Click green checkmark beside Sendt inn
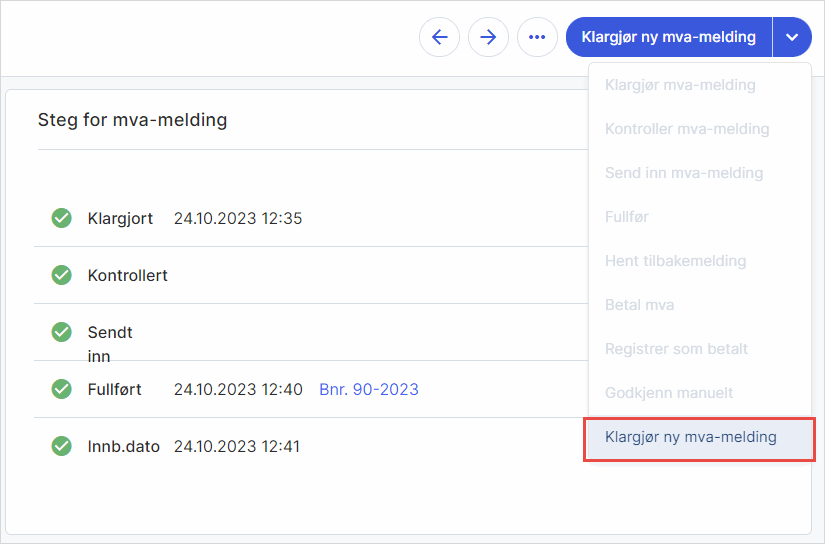This screenshot has height=544, width=825. click(62, 332)
